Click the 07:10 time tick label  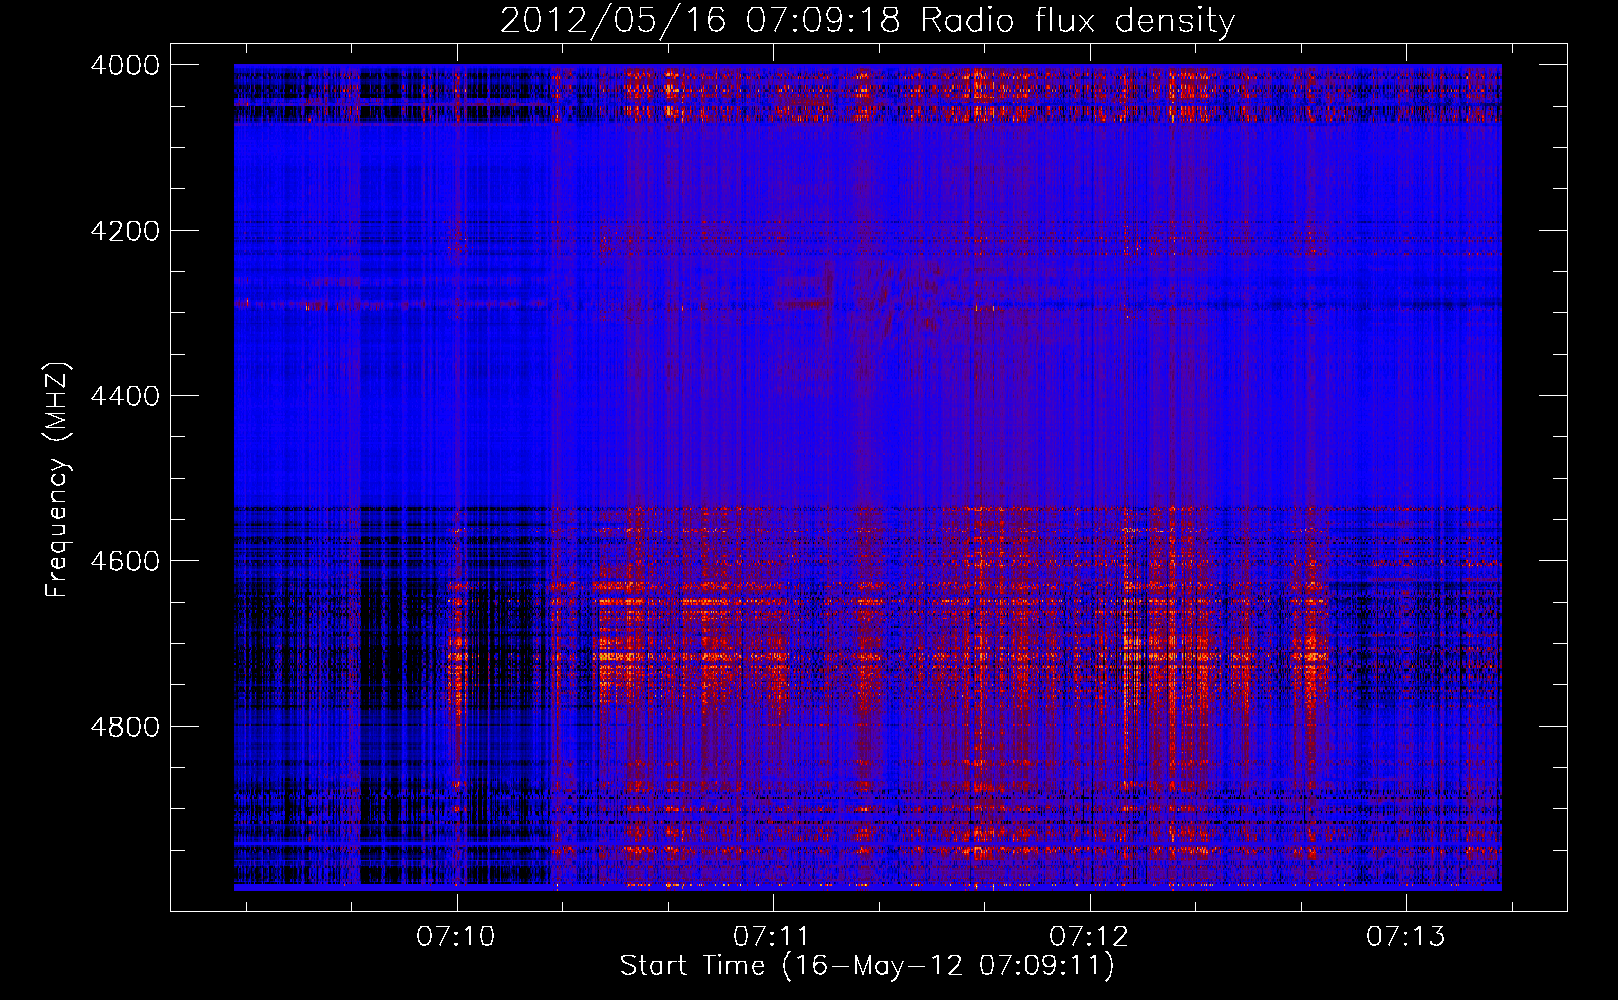[456, 936]
